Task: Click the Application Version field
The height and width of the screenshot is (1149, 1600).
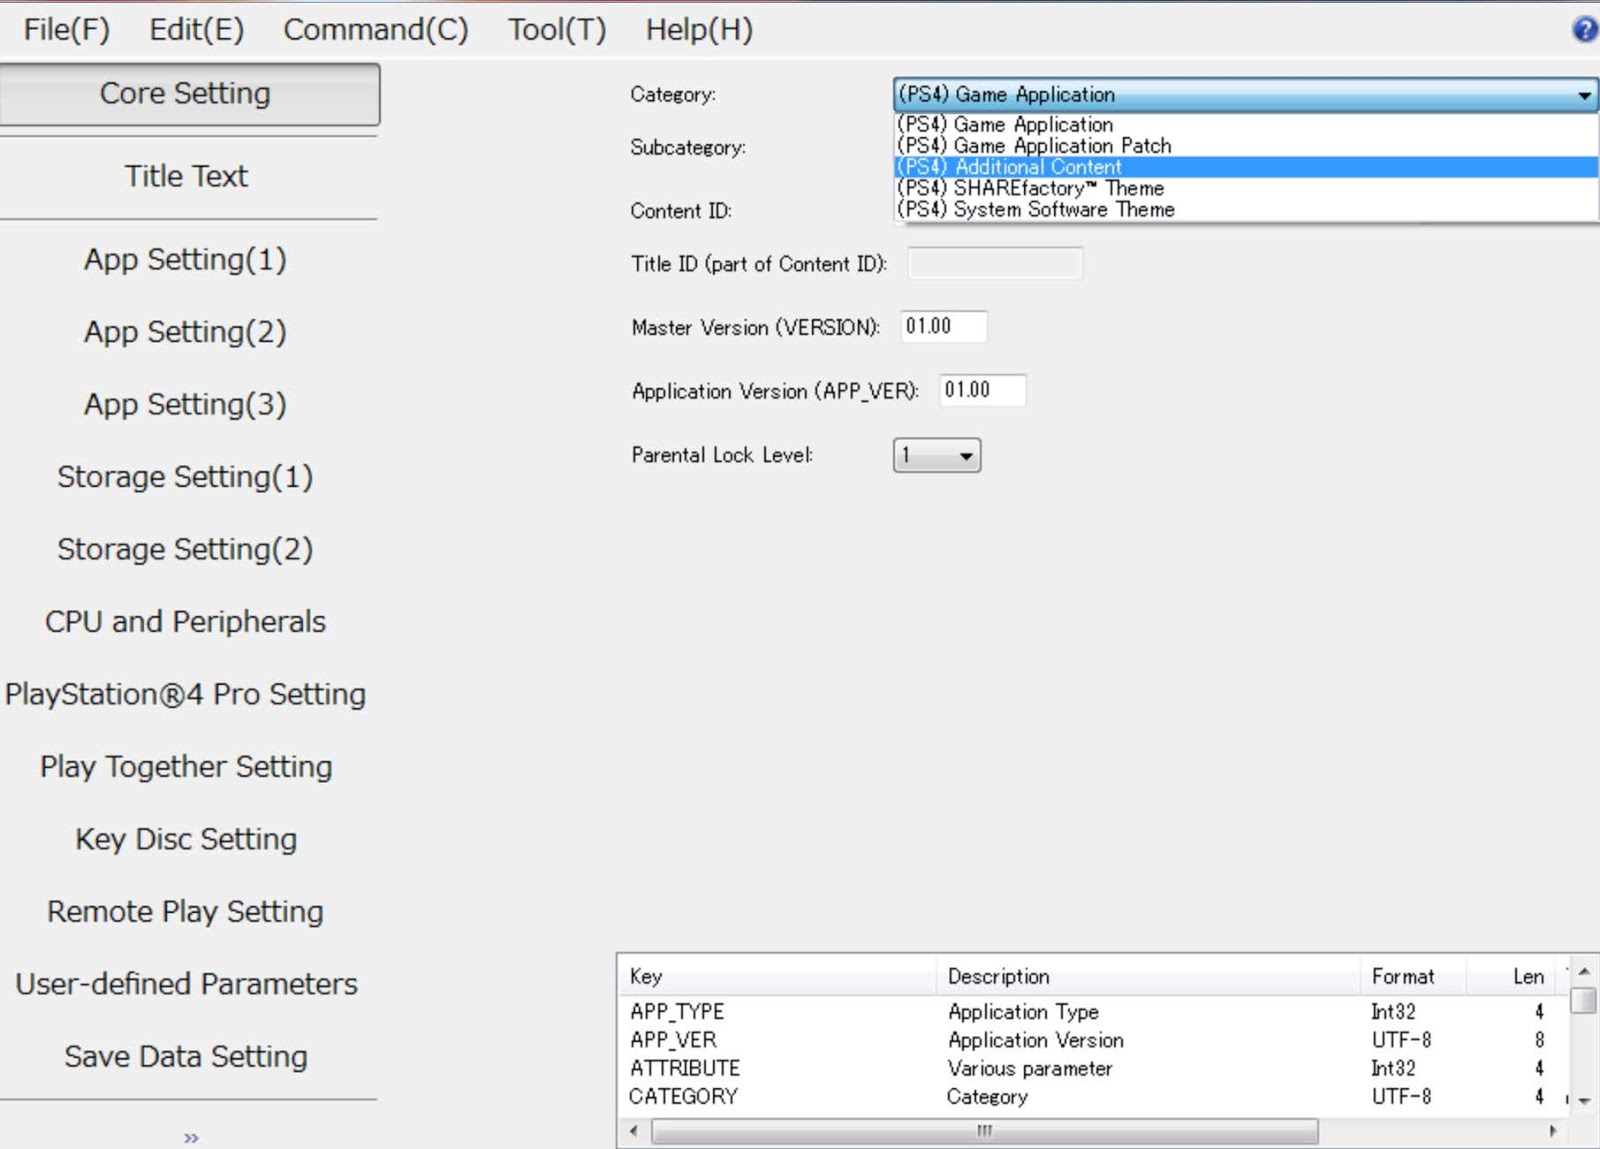Action: [x=982, y=390]
